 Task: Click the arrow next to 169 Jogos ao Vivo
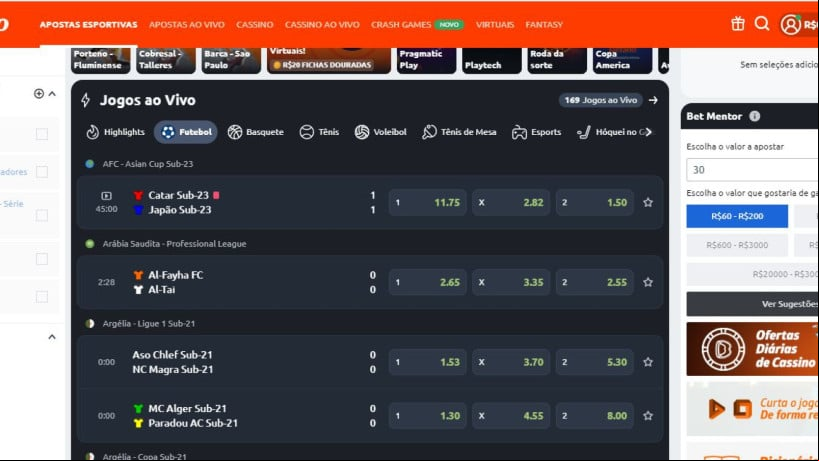pos(653,100)
